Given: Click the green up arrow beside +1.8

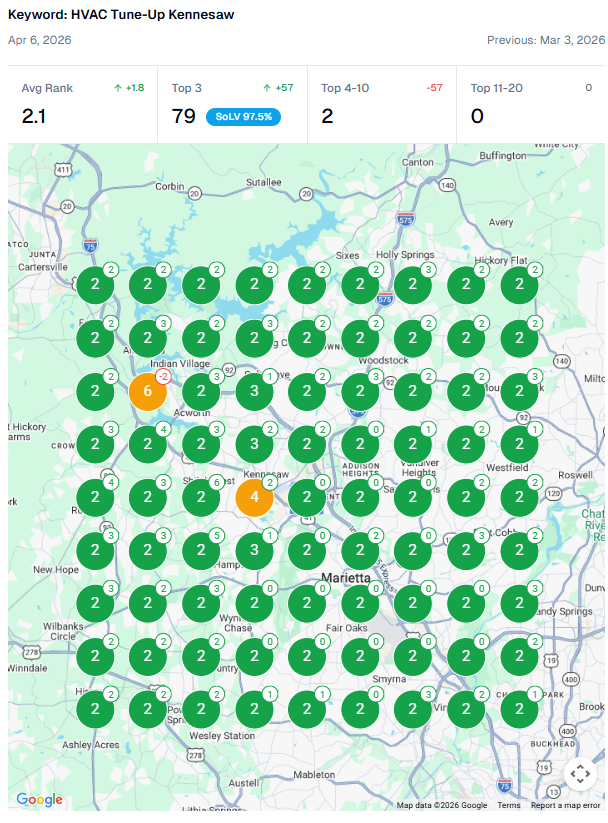Looking at the screenshot, I should coord(118,88).
